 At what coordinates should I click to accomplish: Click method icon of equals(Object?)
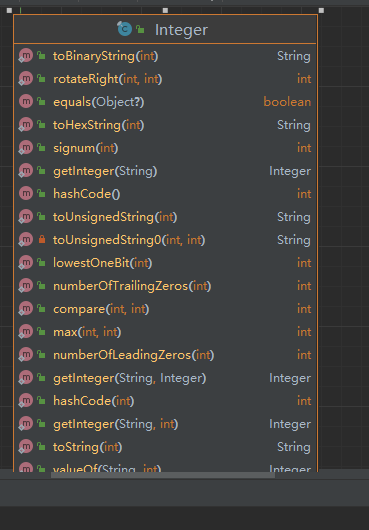[26, 101]
